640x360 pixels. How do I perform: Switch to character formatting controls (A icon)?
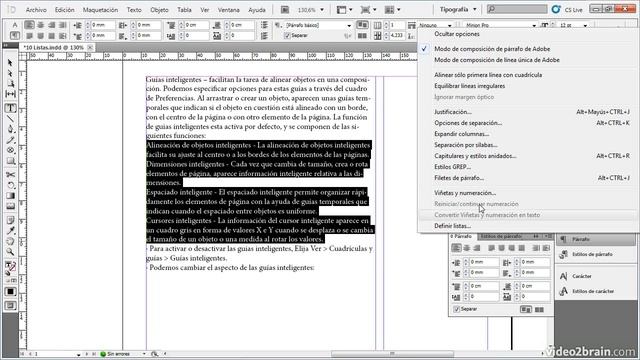15,25
